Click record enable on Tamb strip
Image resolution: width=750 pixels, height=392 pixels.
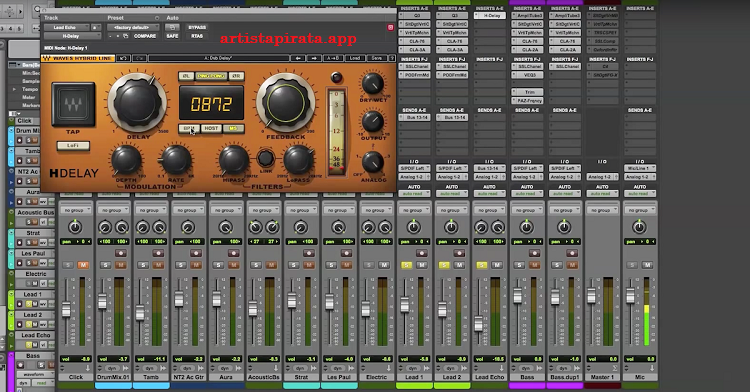pyautogui.click(x=158, y=253)
